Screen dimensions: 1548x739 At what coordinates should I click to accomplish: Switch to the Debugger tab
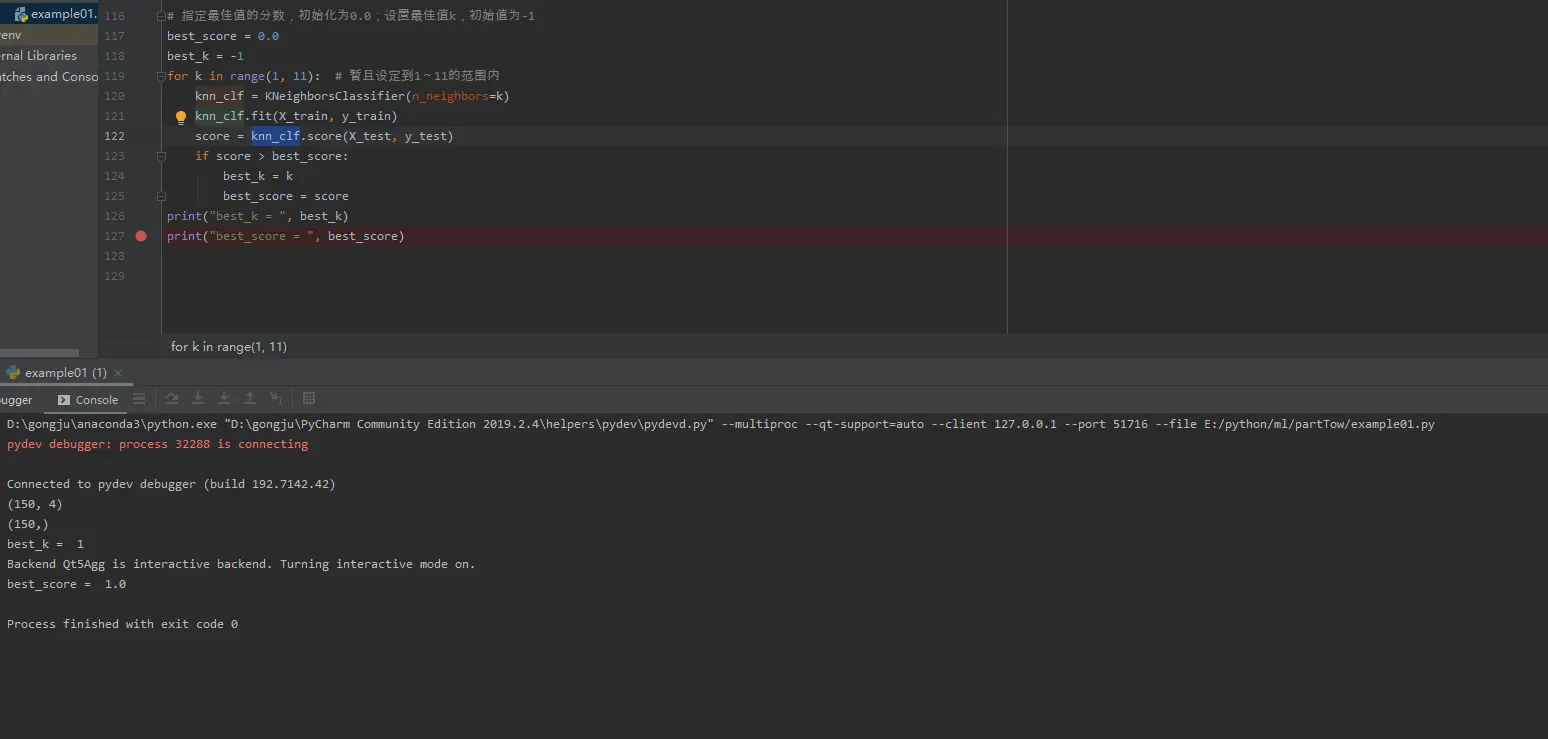[17, 400]
